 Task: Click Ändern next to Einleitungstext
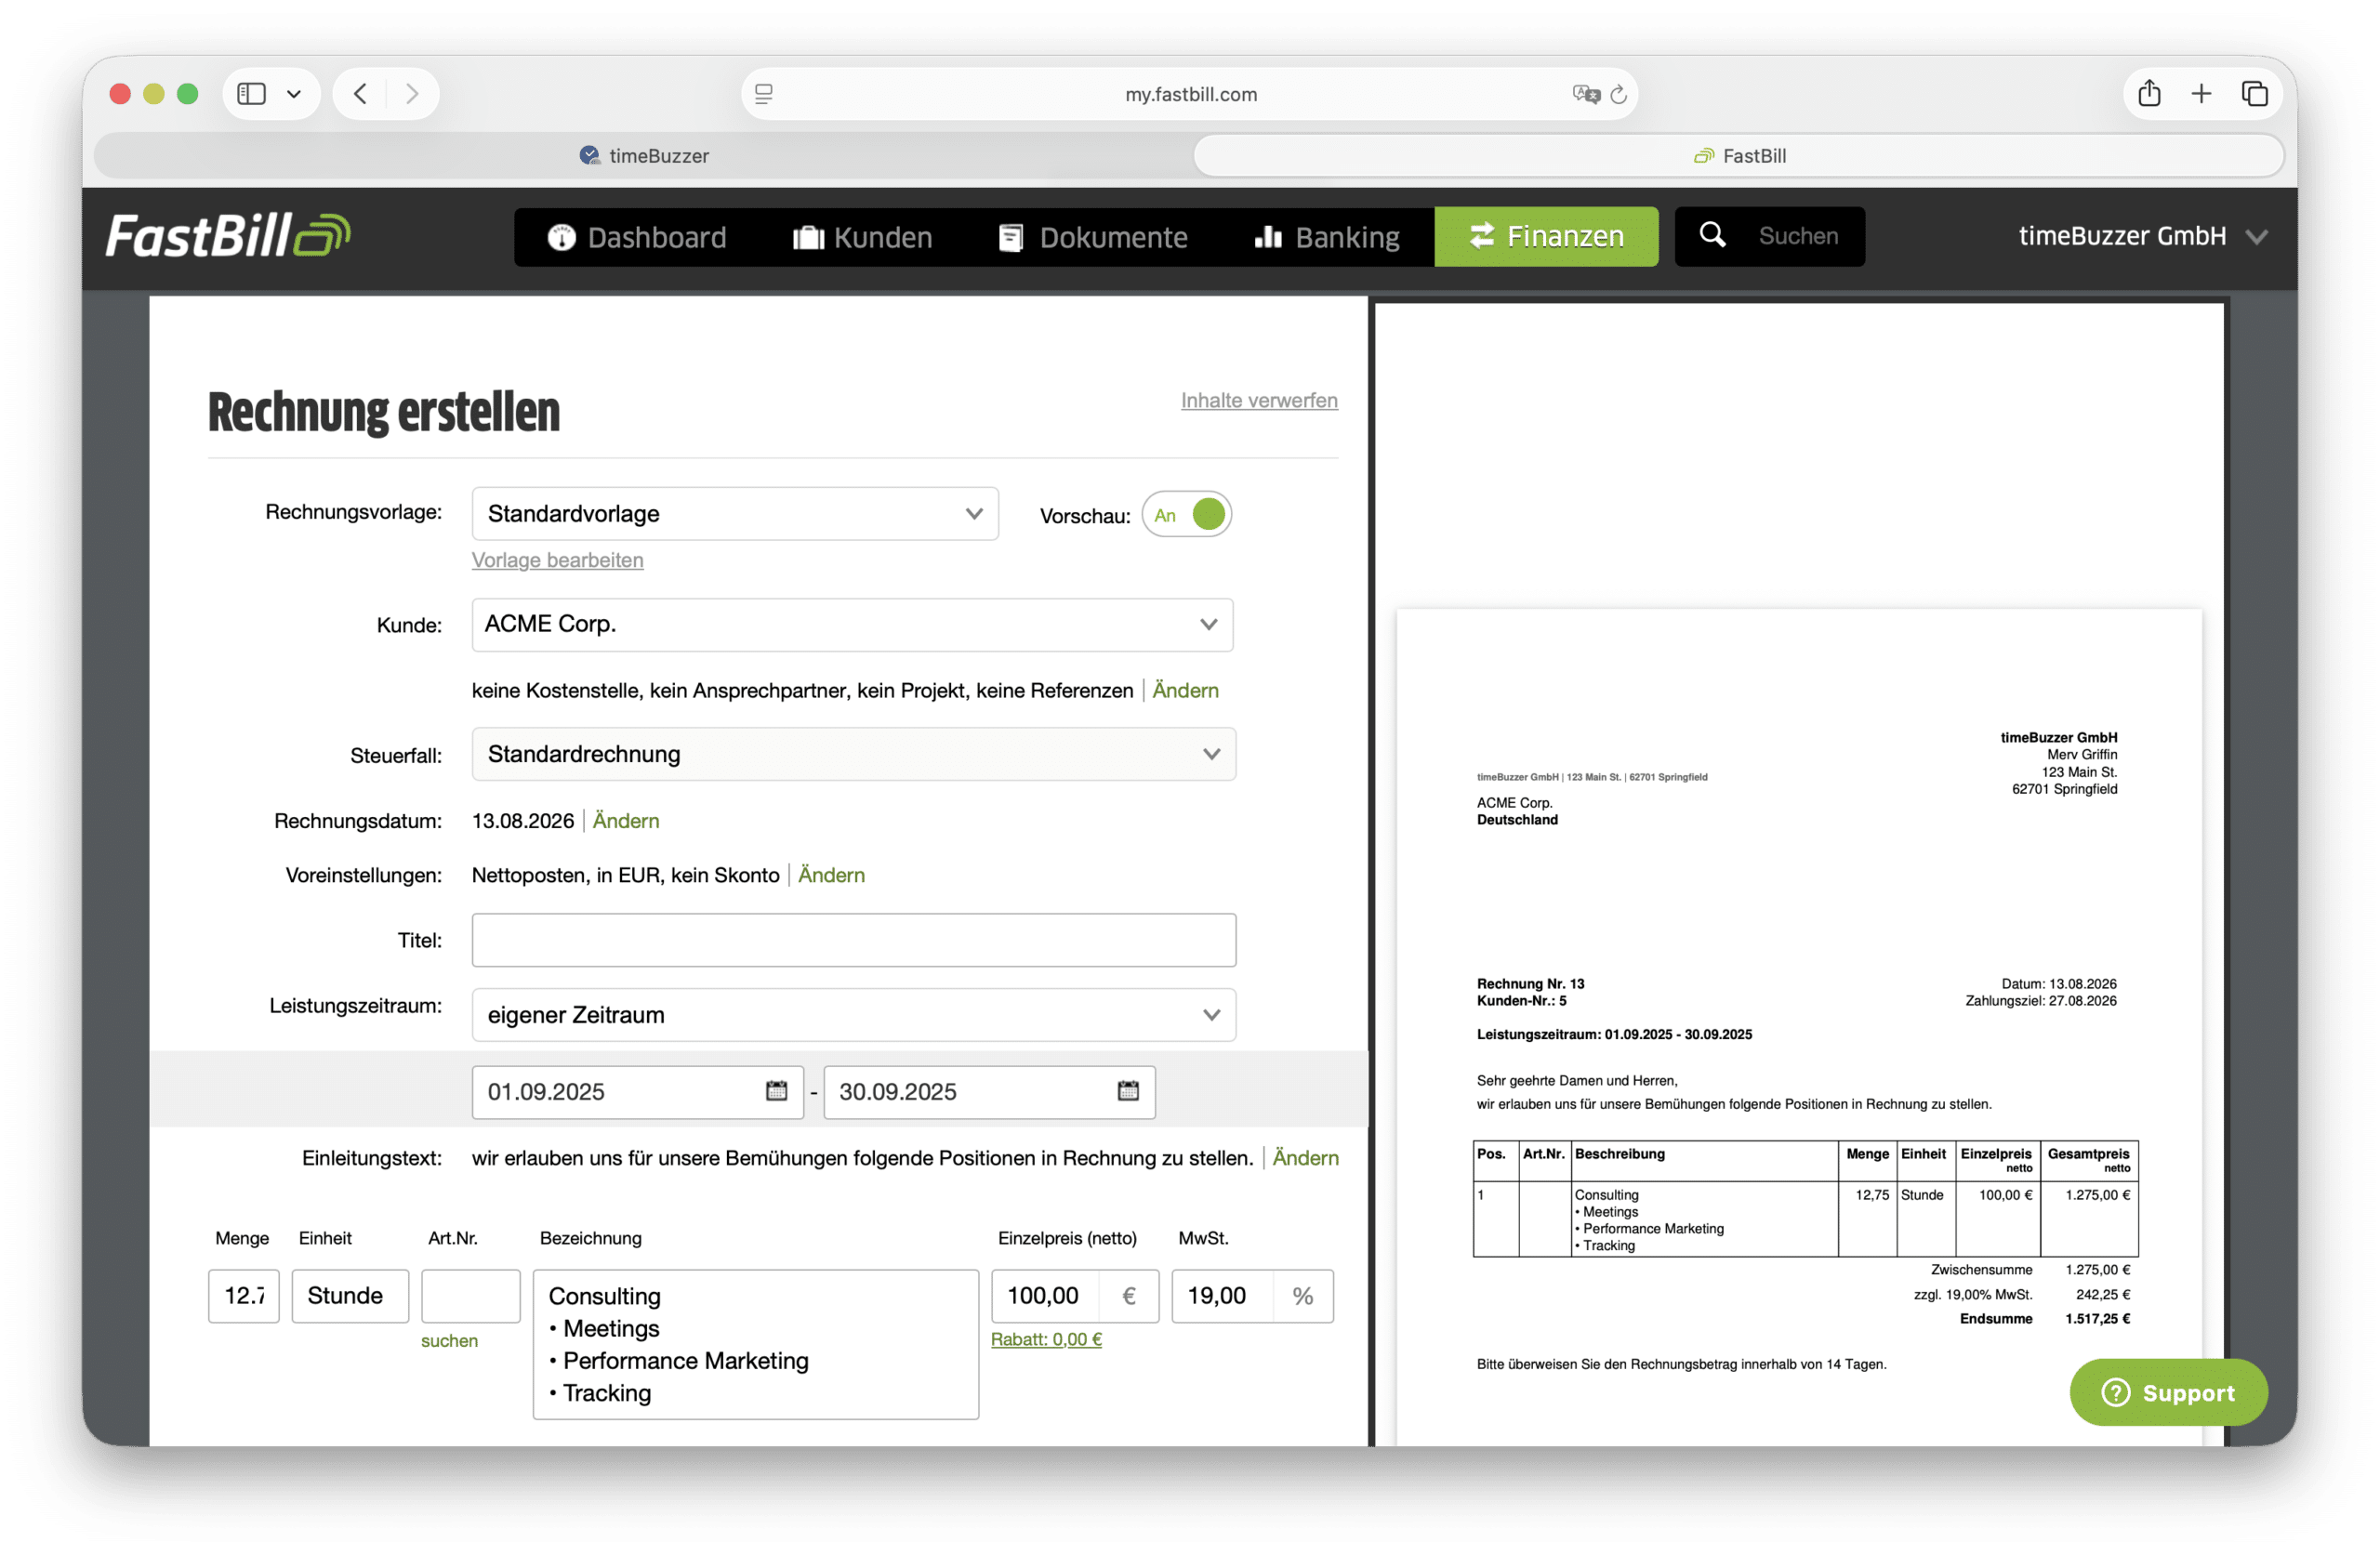coord(1305,1158)
